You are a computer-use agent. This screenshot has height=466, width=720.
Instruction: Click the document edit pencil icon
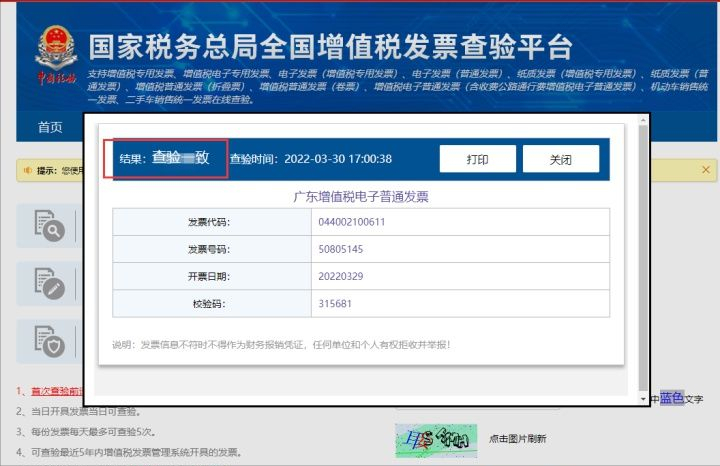pos(49,283)
